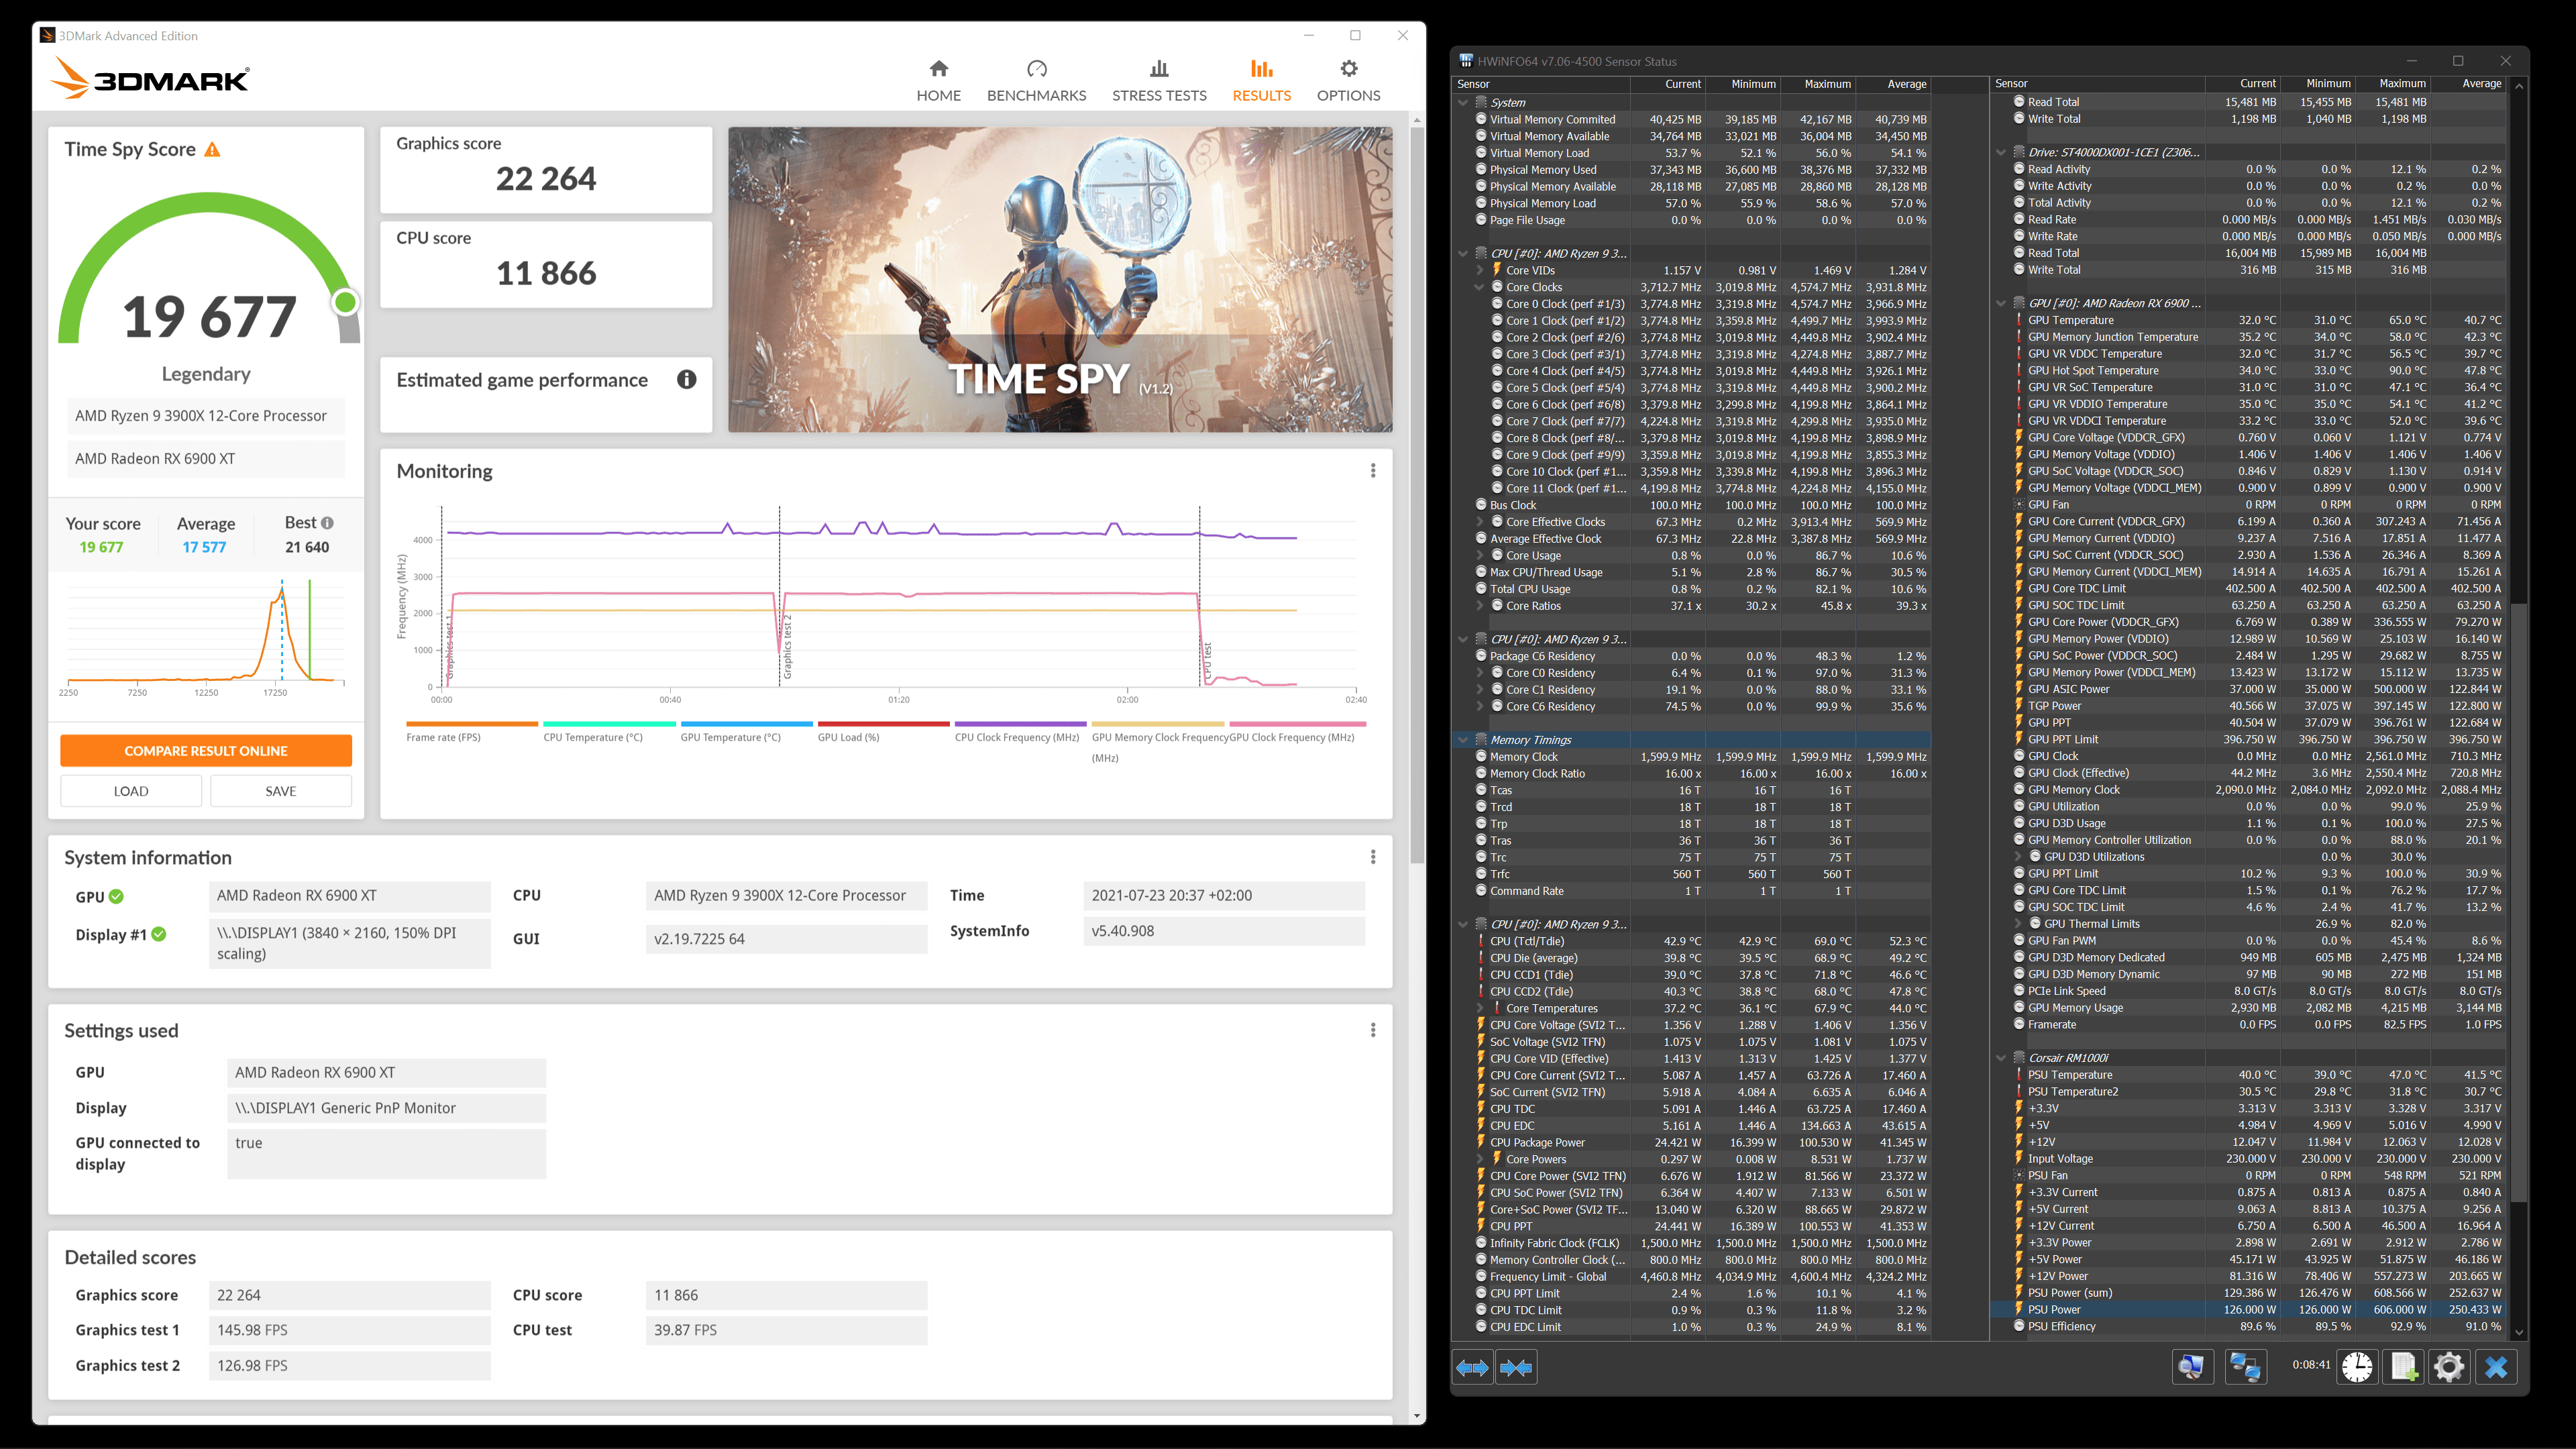Viewport: 2576px width, 1449px height.
Task: Expand Core VIDs in HWiNFO
Action: 1480,270
